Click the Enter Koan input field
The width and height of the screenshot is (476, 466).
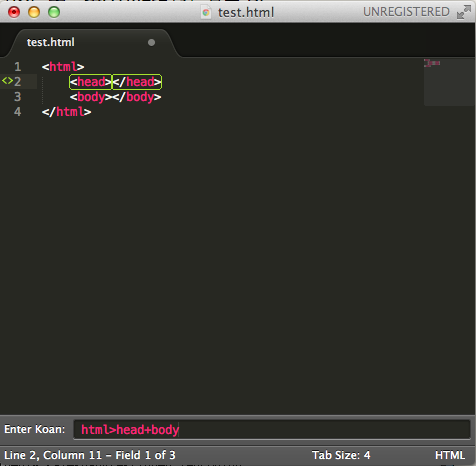[272, 429]
